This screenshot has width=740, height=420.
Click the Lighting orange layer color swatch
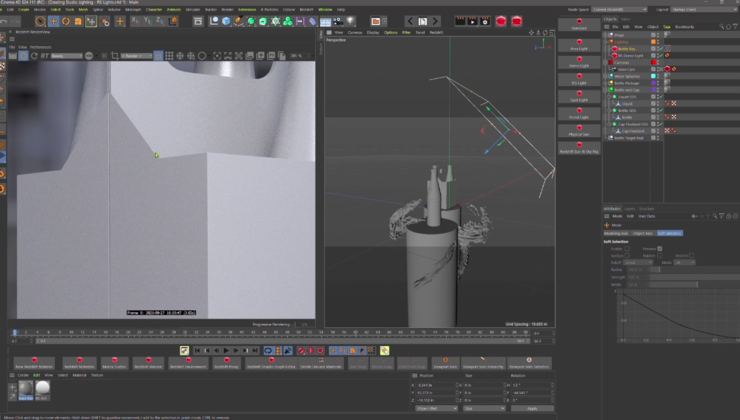click(x=654, y=42)
